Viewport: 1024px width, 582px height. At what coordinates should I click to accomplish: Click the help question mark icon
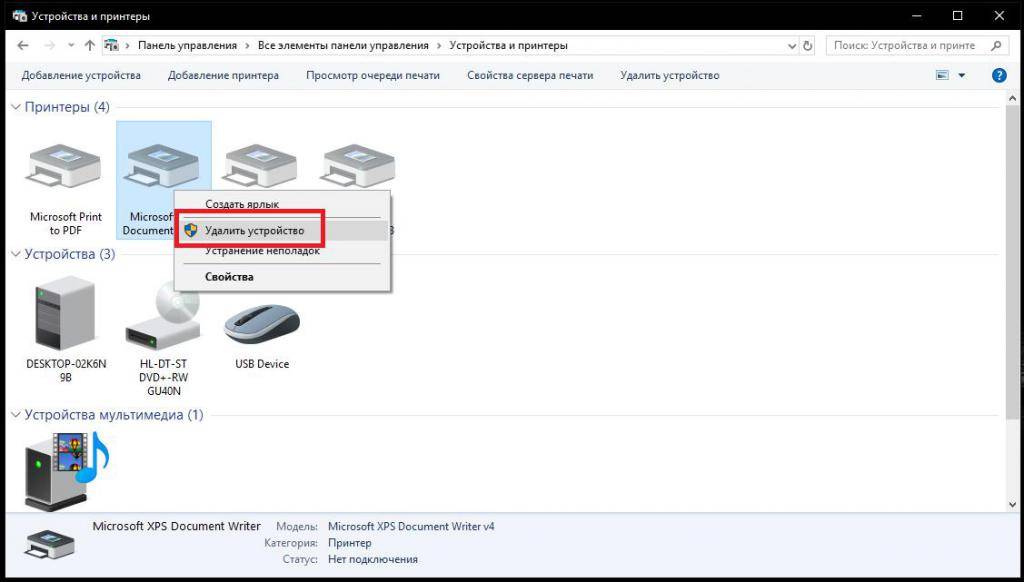coord(999,75)
